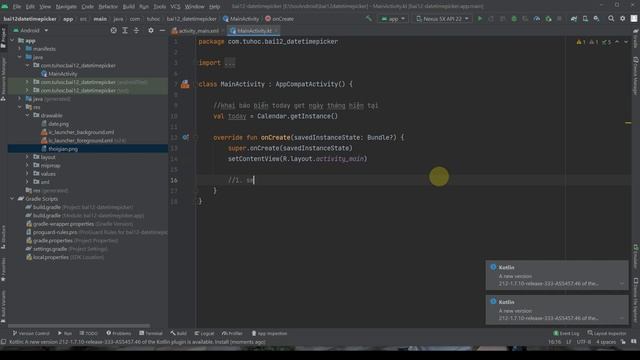Collapse the java folder
The width and height of the screenshot is (640, 360).
pyautogui.click(x=20, y=57)
